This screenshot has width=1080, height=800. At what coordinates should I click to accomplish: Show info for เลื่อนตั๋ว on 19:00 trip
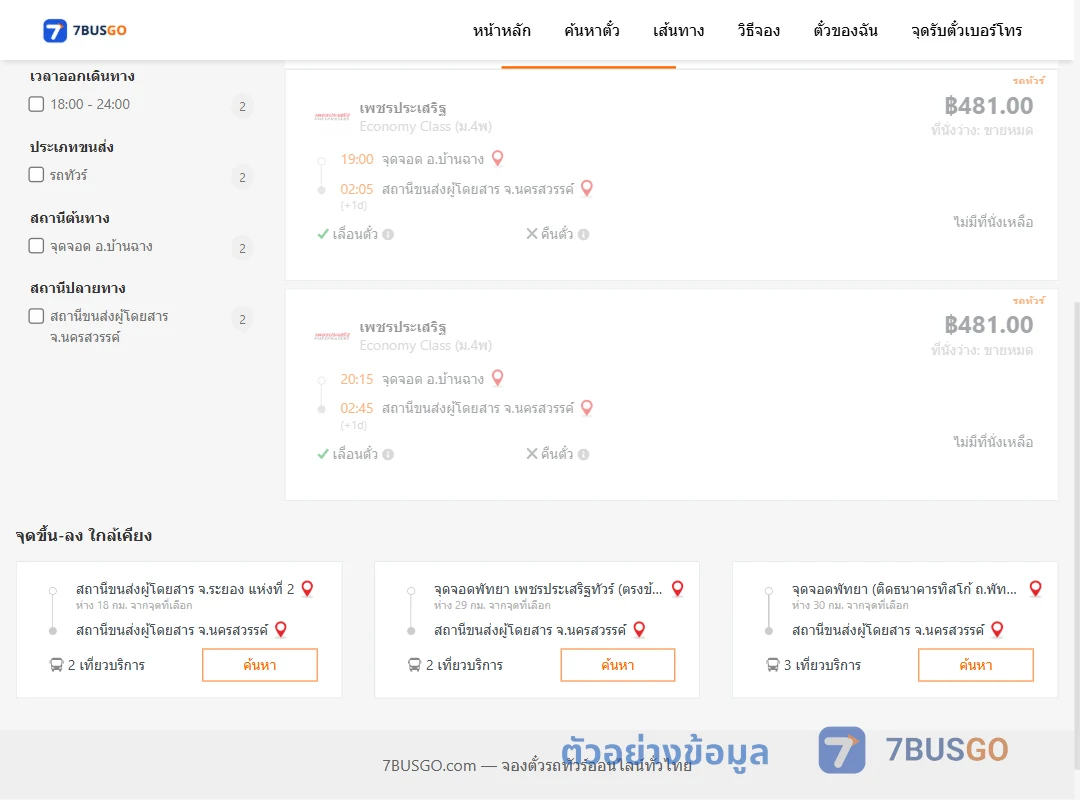click(388, 234)
